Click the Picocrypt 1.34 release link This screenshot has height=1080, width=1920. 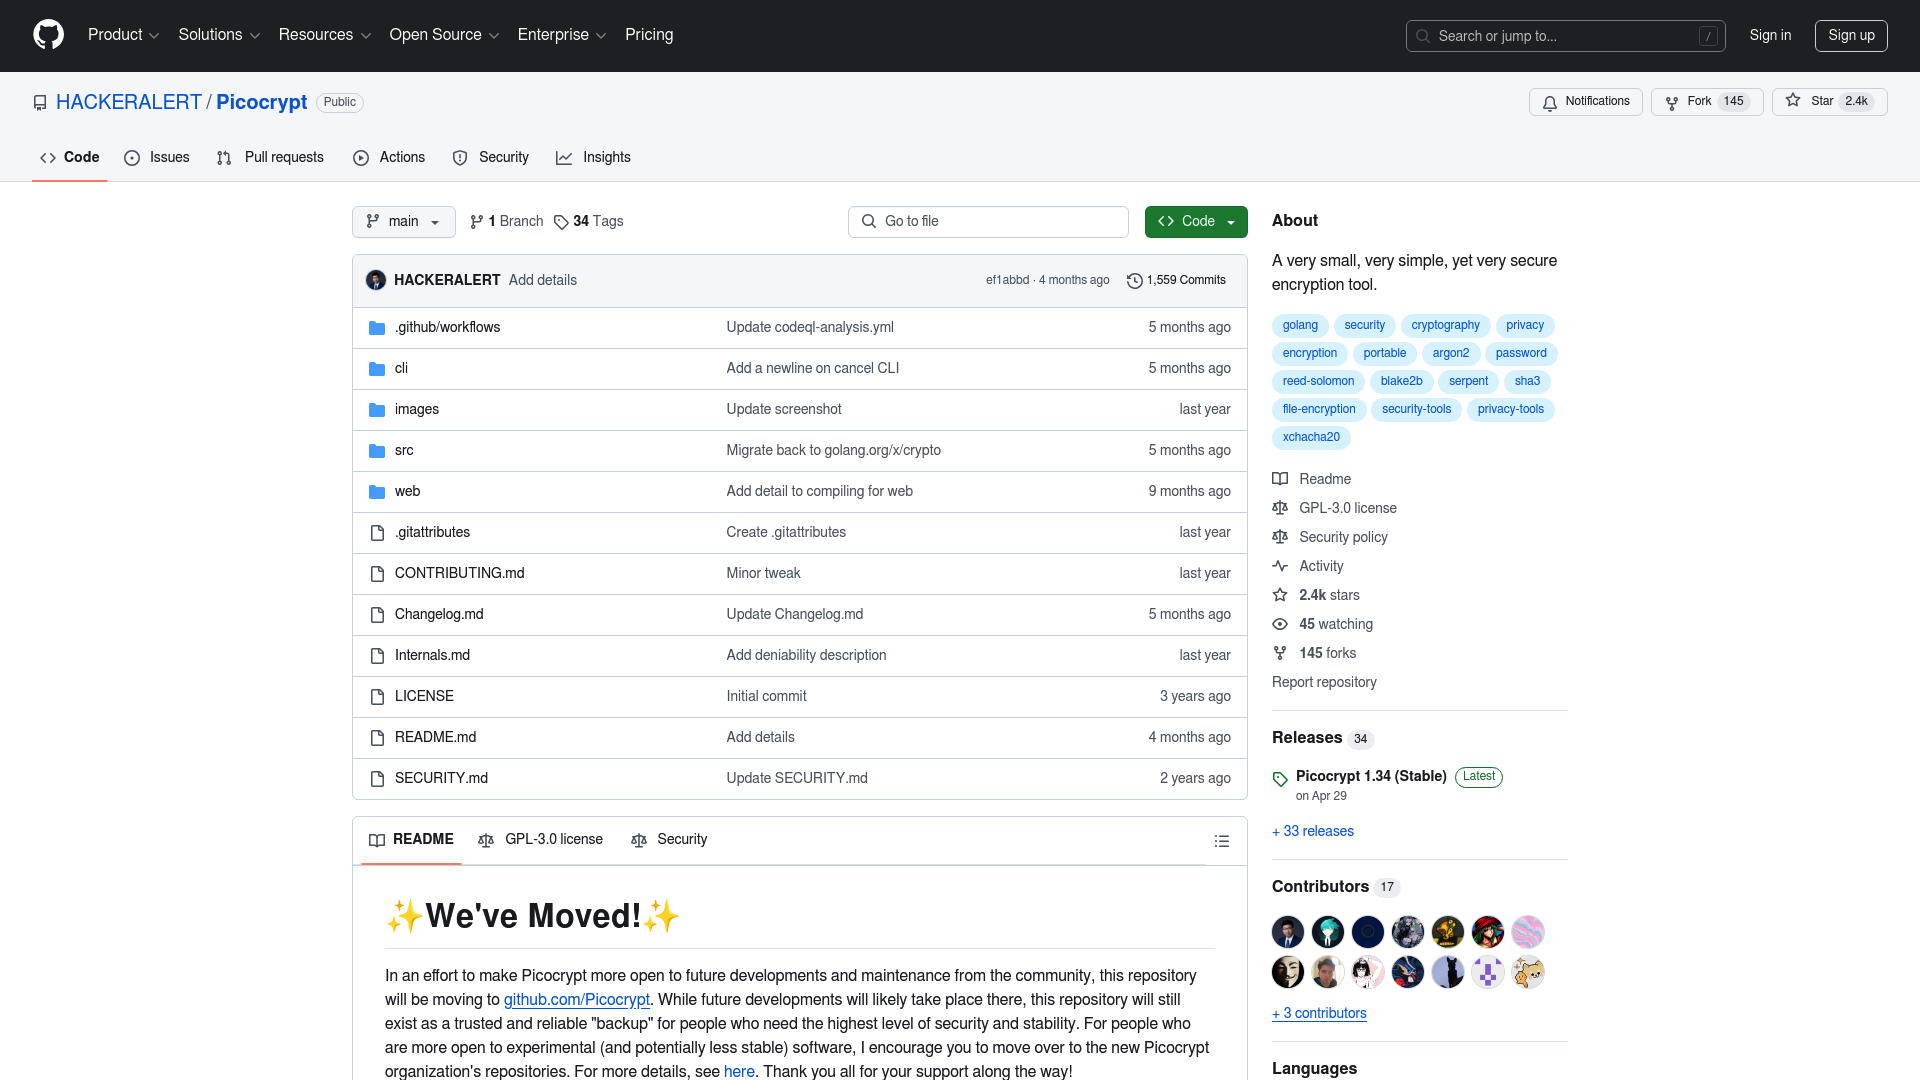tap(1370, 775)
